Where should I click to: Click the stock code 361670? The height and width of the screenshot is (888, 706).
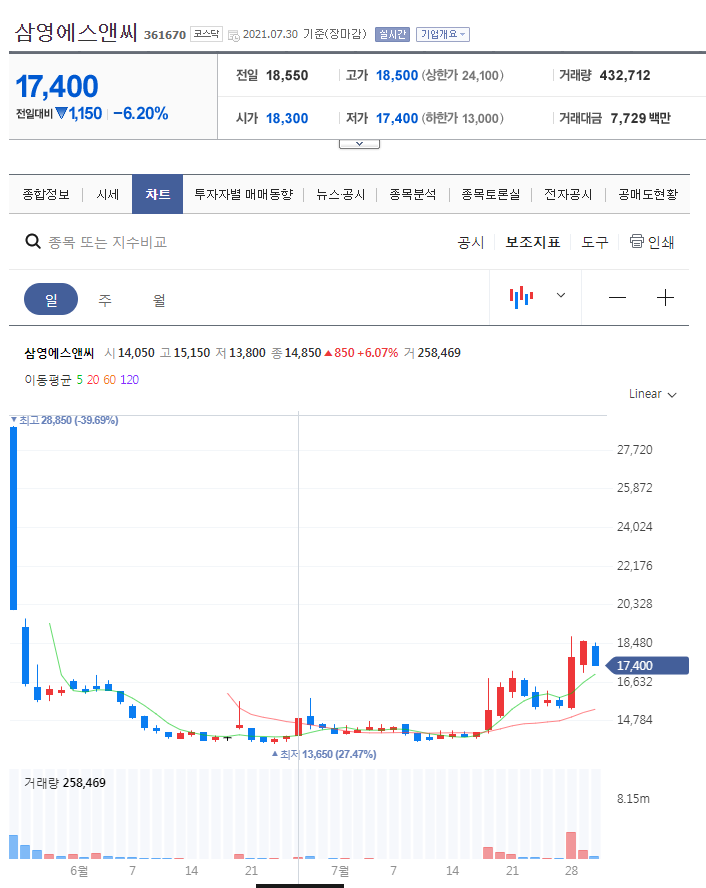pyautogui.click(x=165, y=35)
